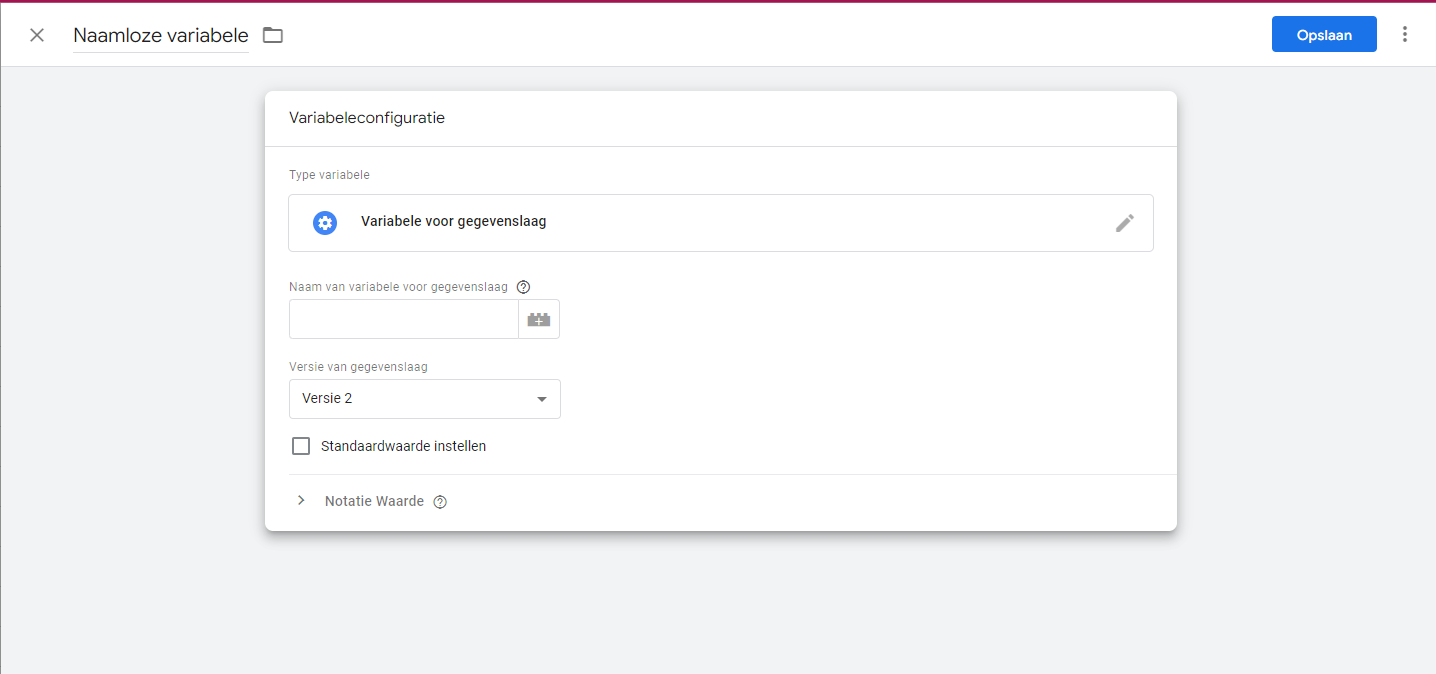Image resolution: width=1436 pixels, height=674 pixels.
Task: Click the Opslaan button
Action: tap(1324, 34)
